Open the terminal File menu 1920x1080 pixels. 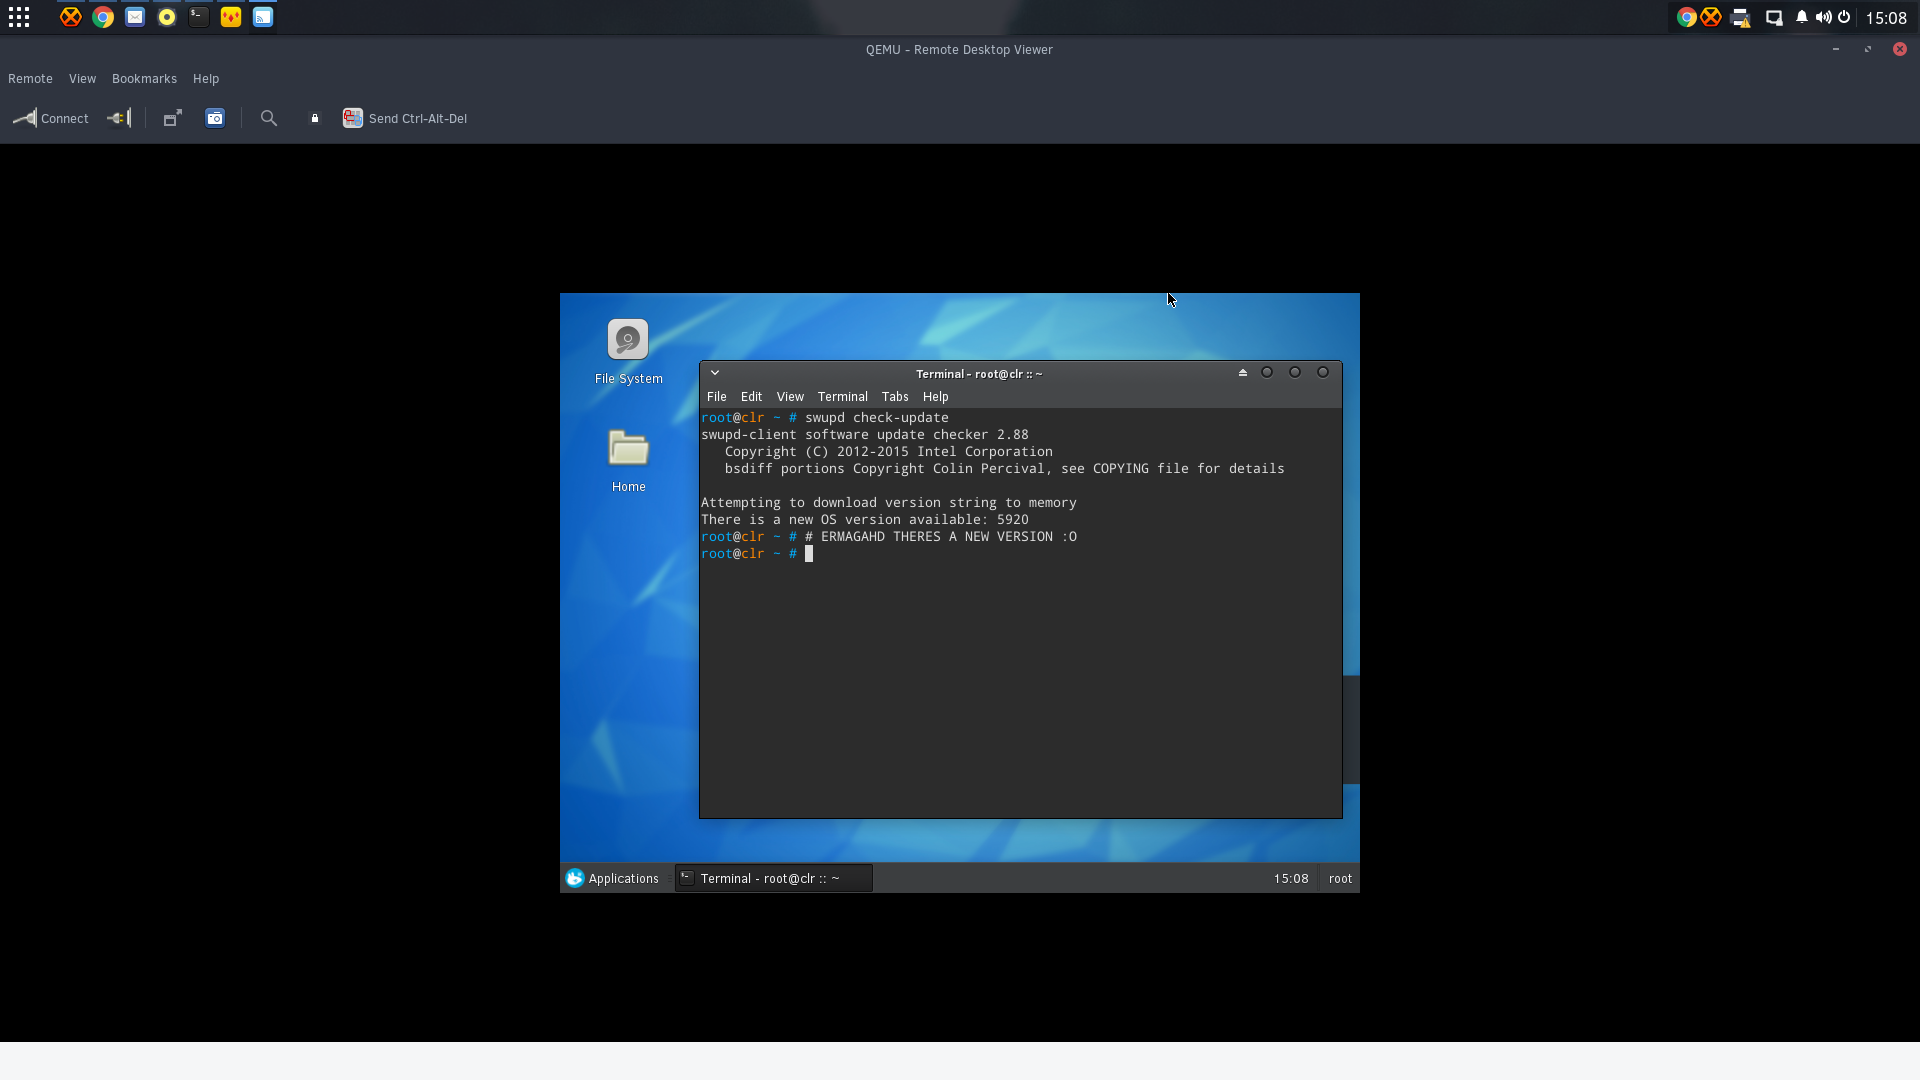(x=717, y=397)
